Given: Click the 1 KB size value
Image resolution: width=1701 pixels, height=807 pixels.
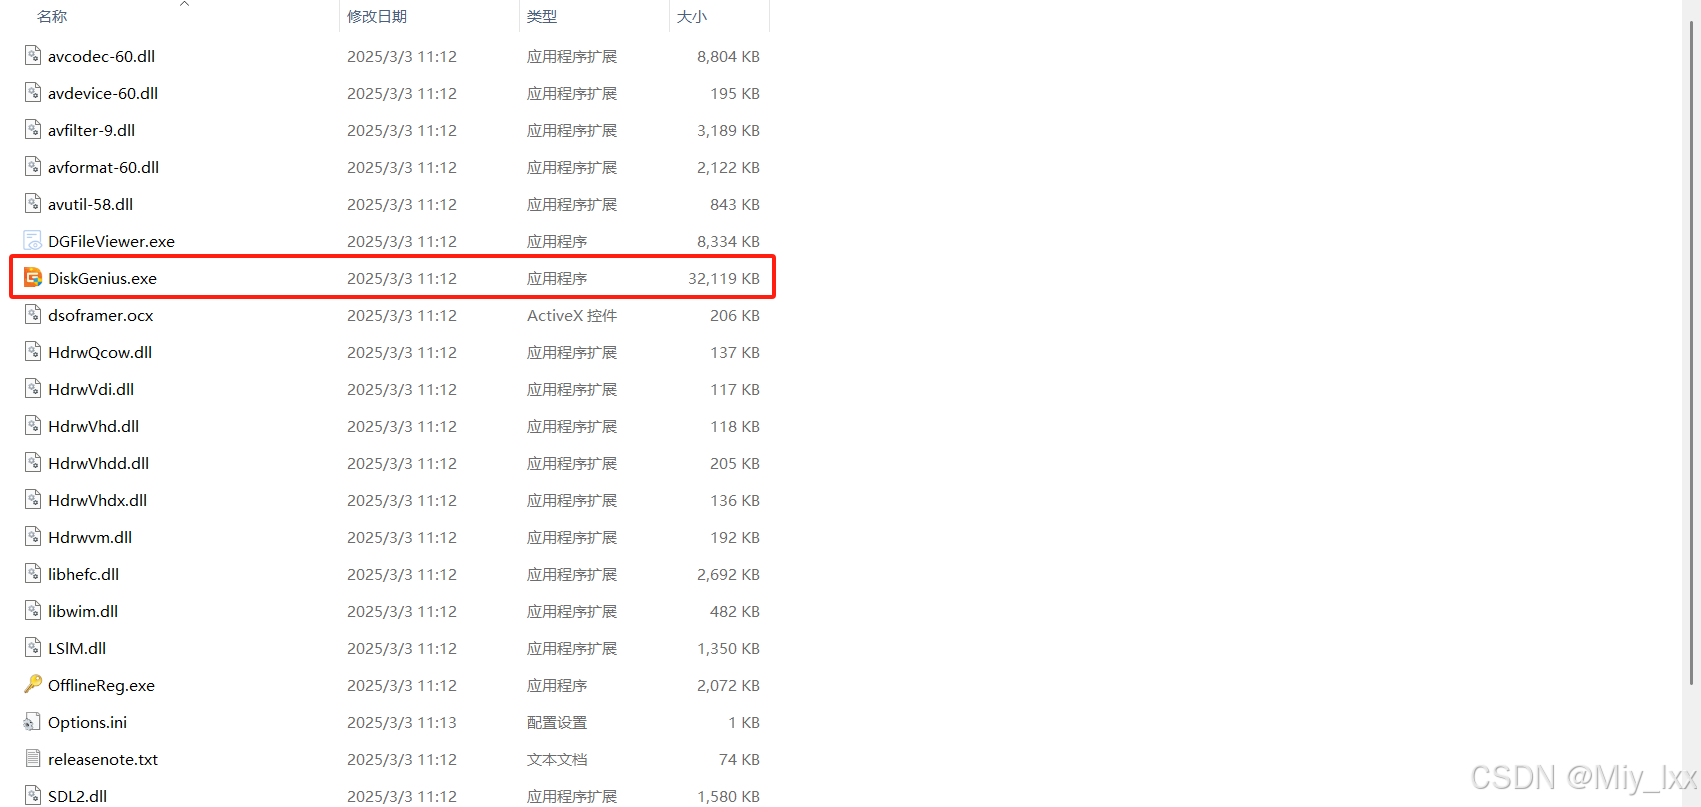Looking at the screenshot, I should [744, 723].
